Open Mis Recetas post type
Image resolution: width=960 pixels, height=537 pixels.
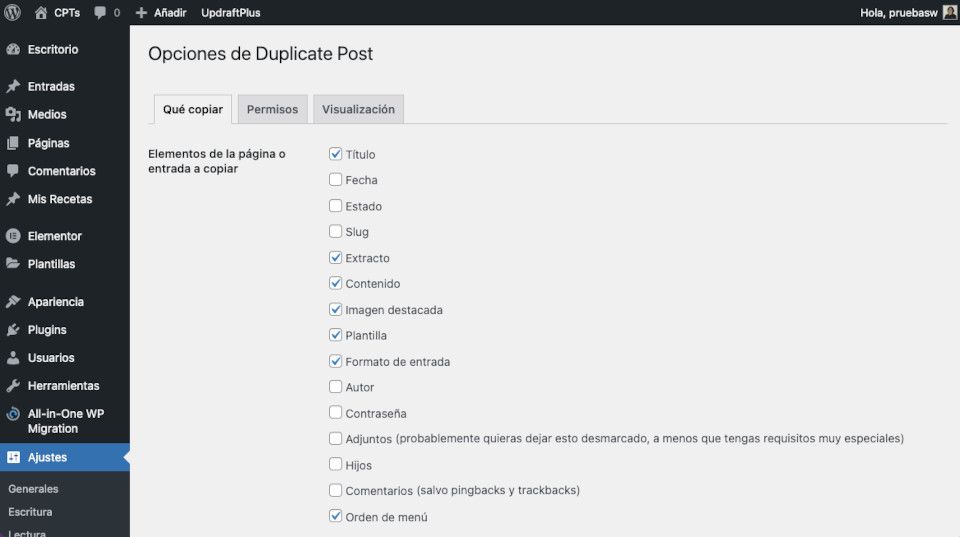point(60,199)
